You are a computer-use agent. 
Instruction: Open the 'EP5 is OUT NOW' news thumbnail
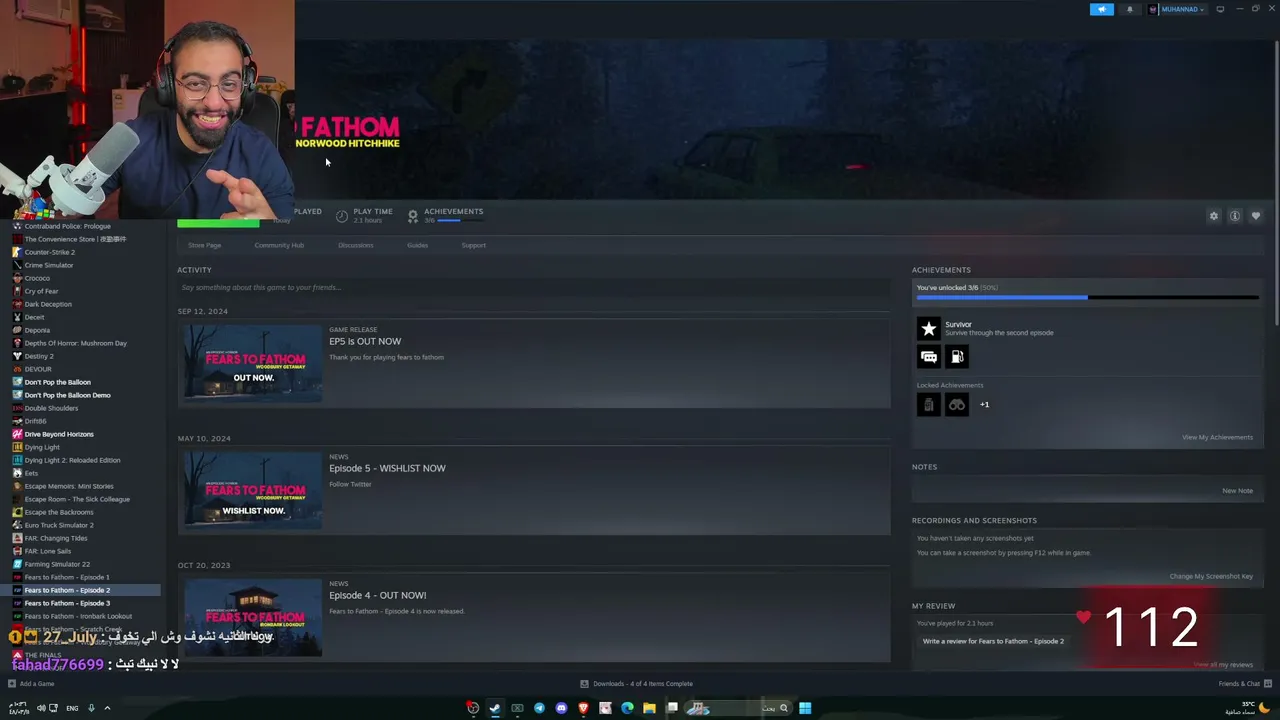point(252,363)
